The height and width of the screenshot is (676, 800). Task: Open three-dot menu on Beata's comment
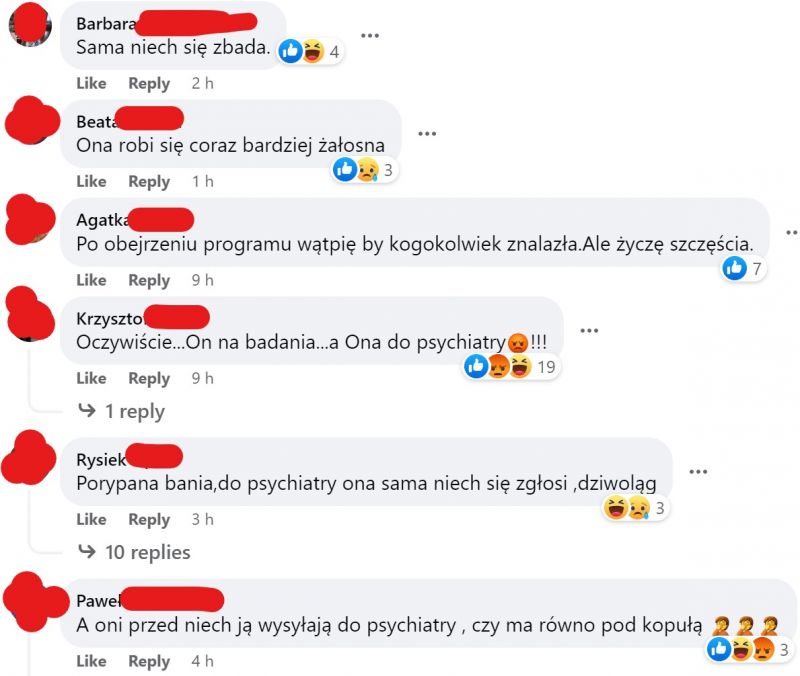[x=427, y=134]
